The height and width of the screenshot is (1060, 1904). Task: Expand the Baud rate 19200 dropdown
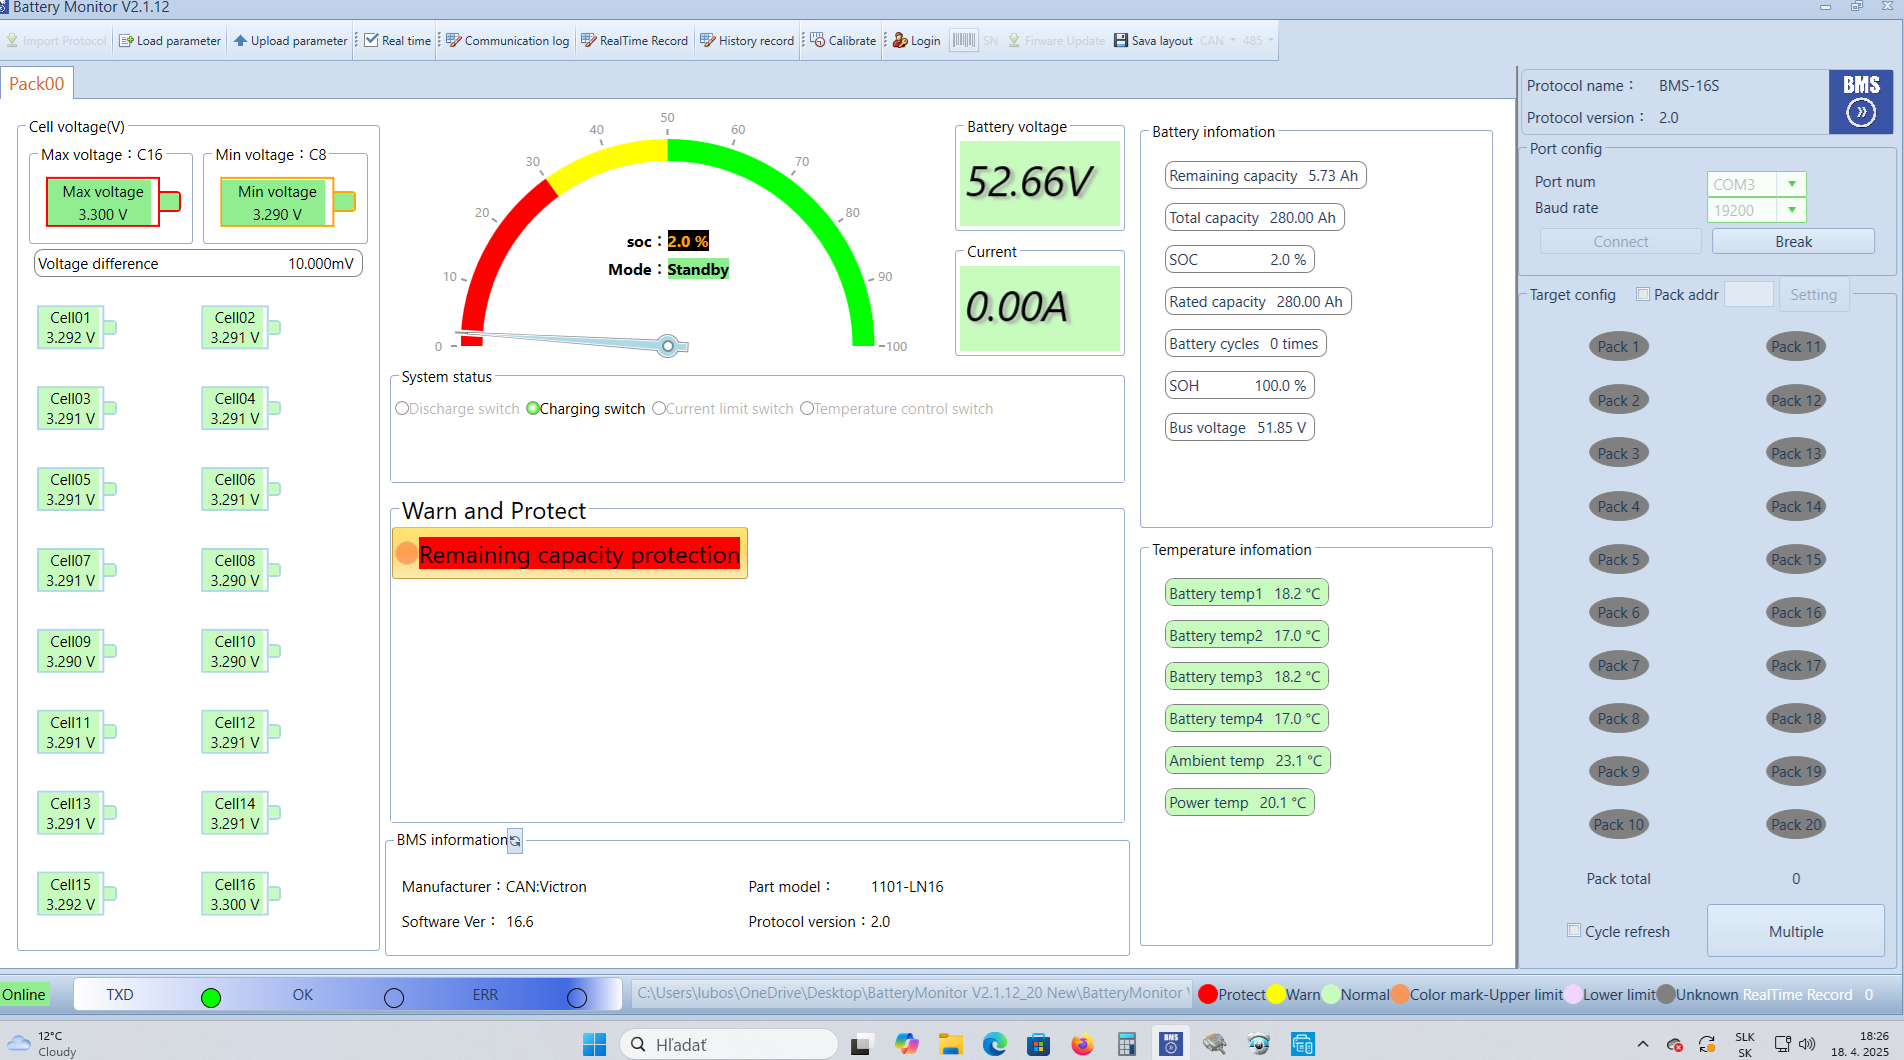click(x=1791, y=210)
